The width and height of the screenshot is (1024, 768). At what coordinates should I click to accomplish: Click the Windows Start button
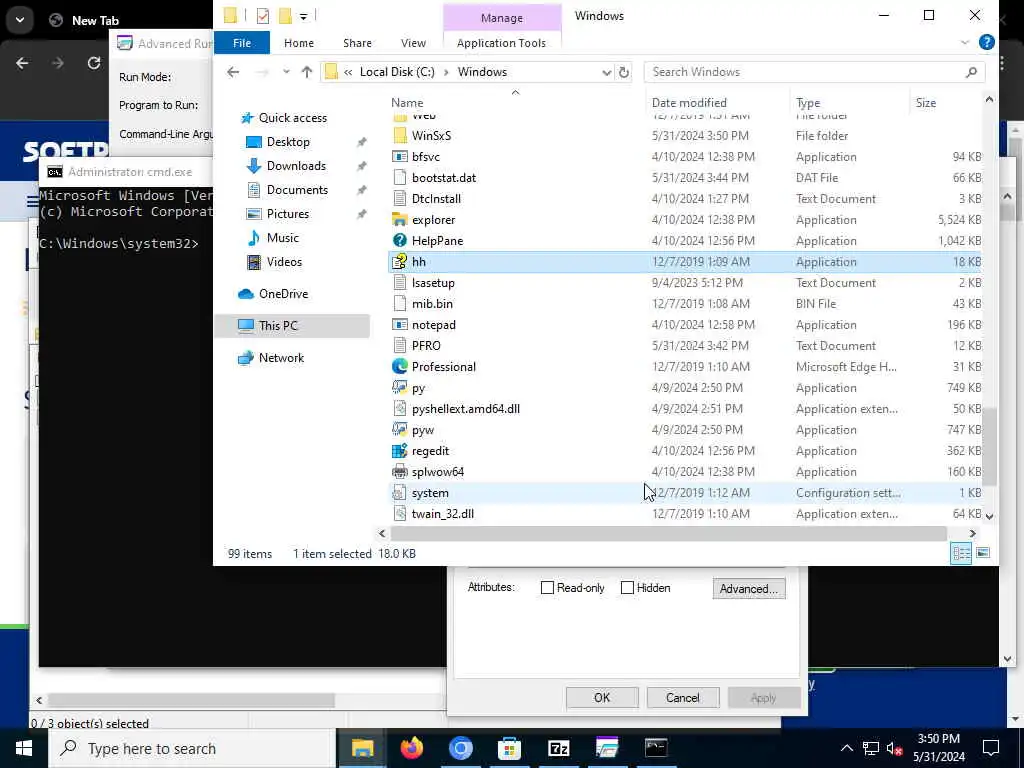click(x=24, y=748)
